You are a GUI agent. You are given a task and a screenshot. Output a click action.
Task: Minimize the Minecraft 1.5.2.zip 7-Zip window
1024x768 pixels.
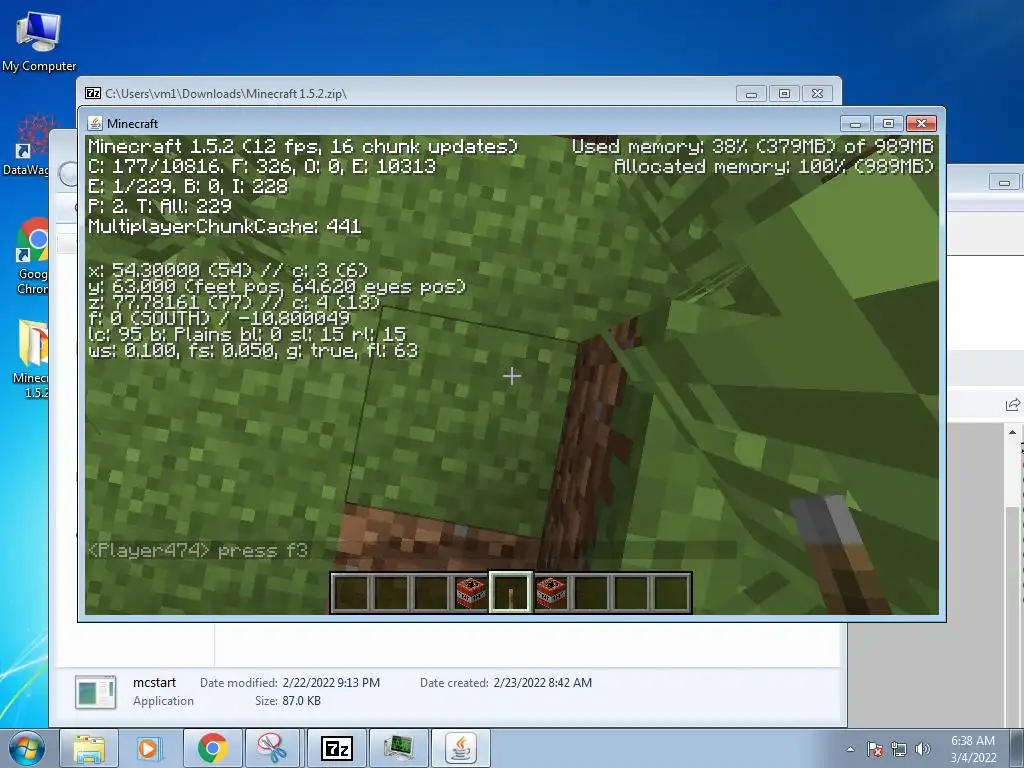point(751,94)
